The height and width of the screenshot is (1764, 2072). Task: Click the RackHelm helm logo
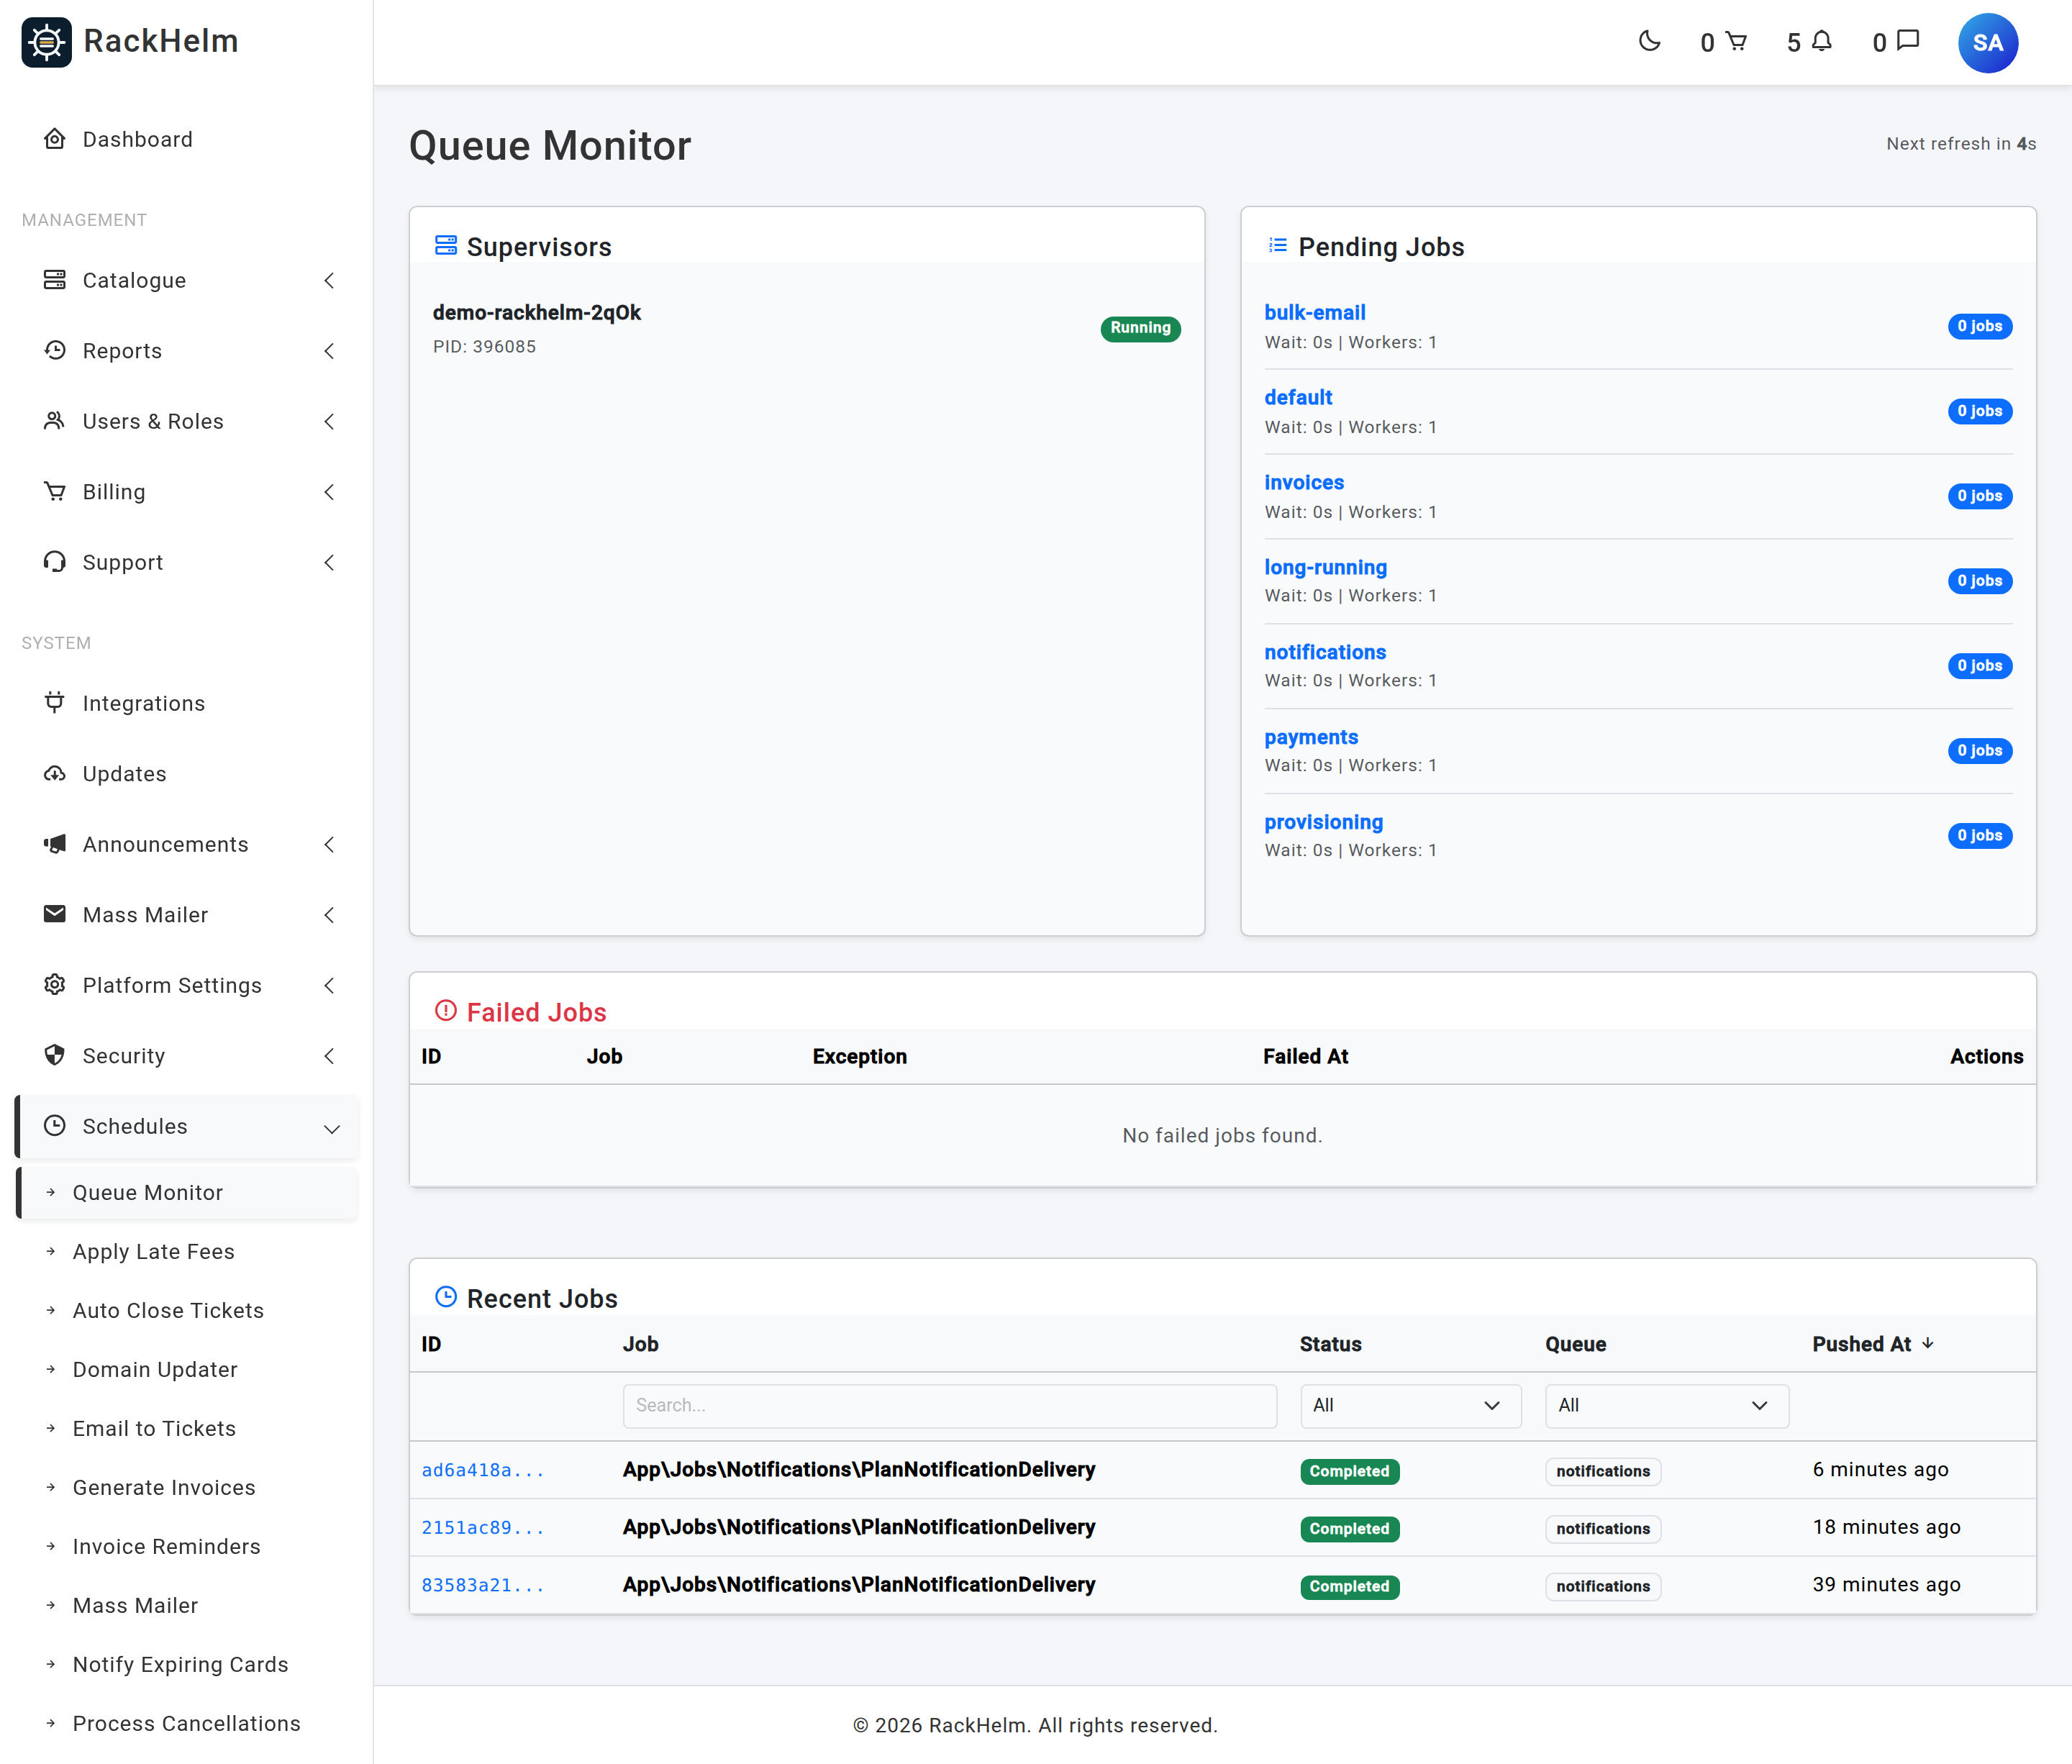point(46,42)
